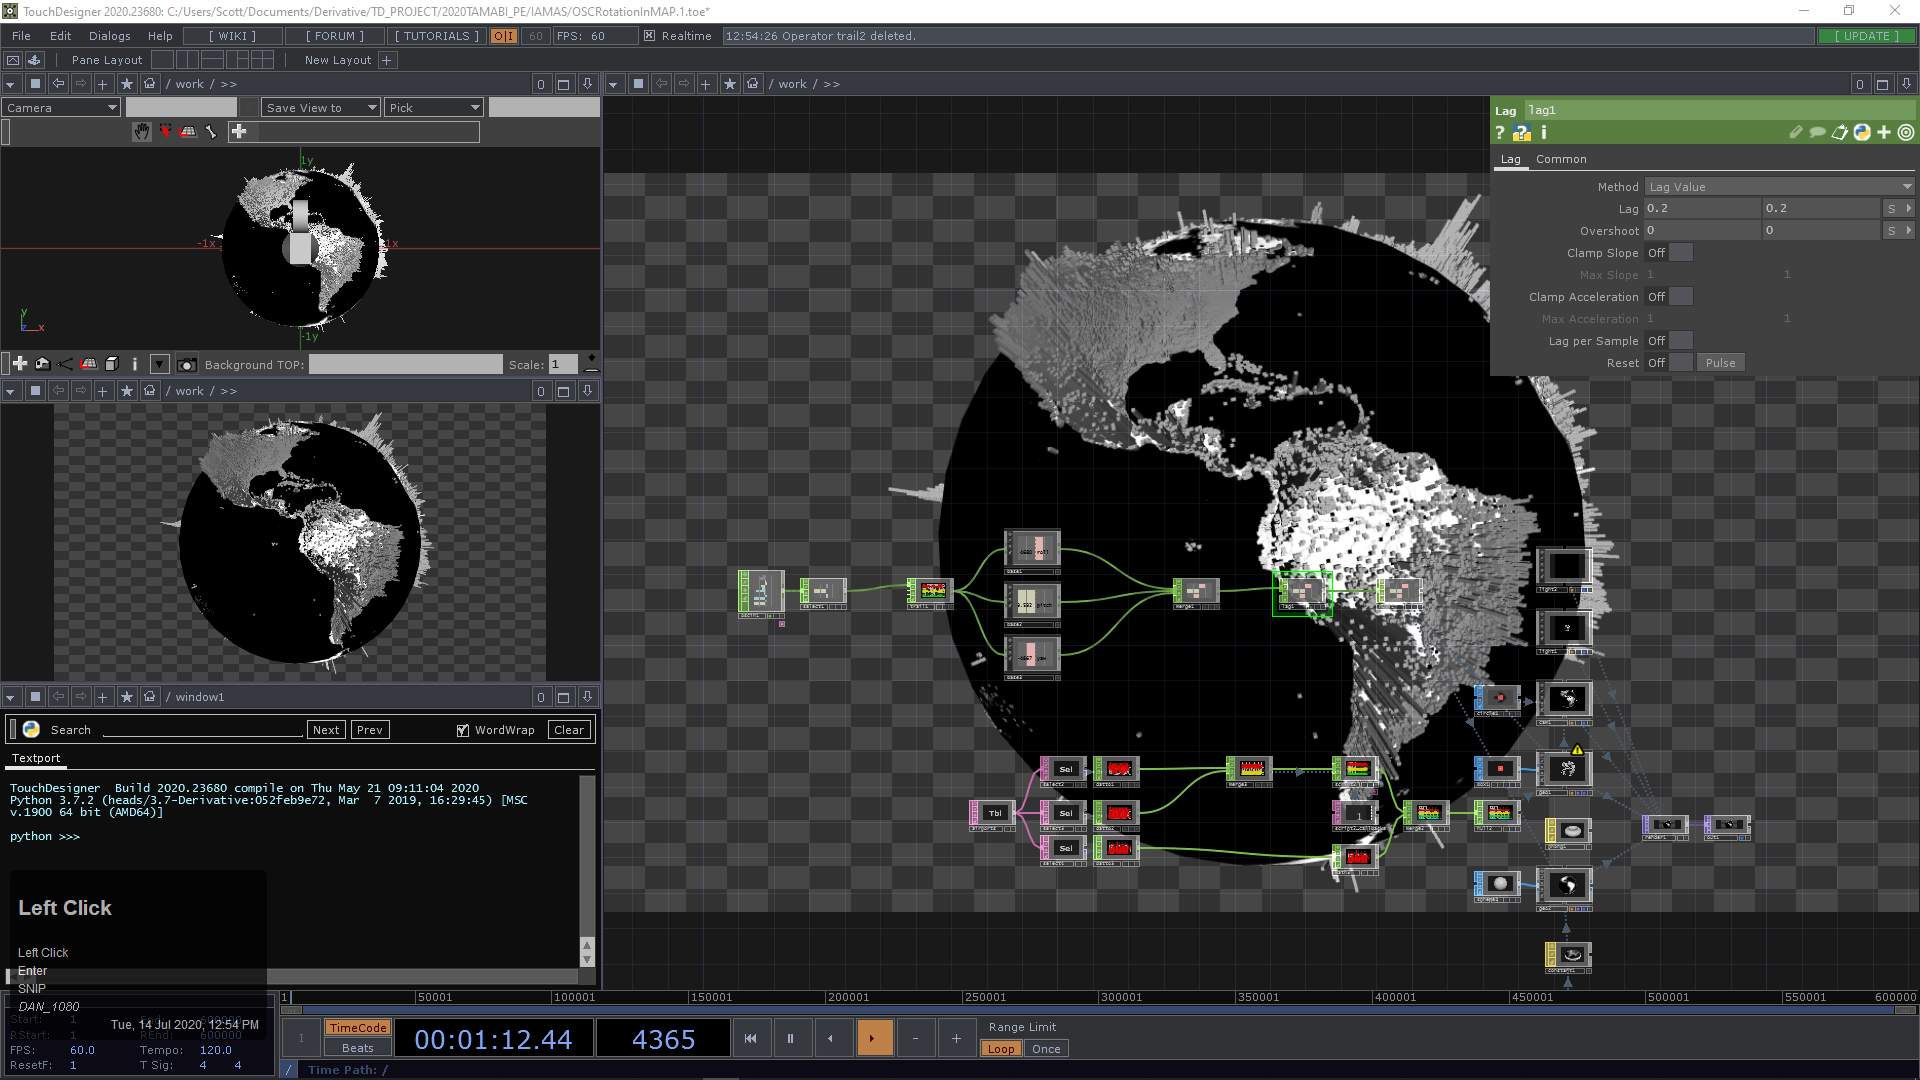Click the bone tool icon in the viewer toolbar
1920x1080 pixels.
[211, 132]
